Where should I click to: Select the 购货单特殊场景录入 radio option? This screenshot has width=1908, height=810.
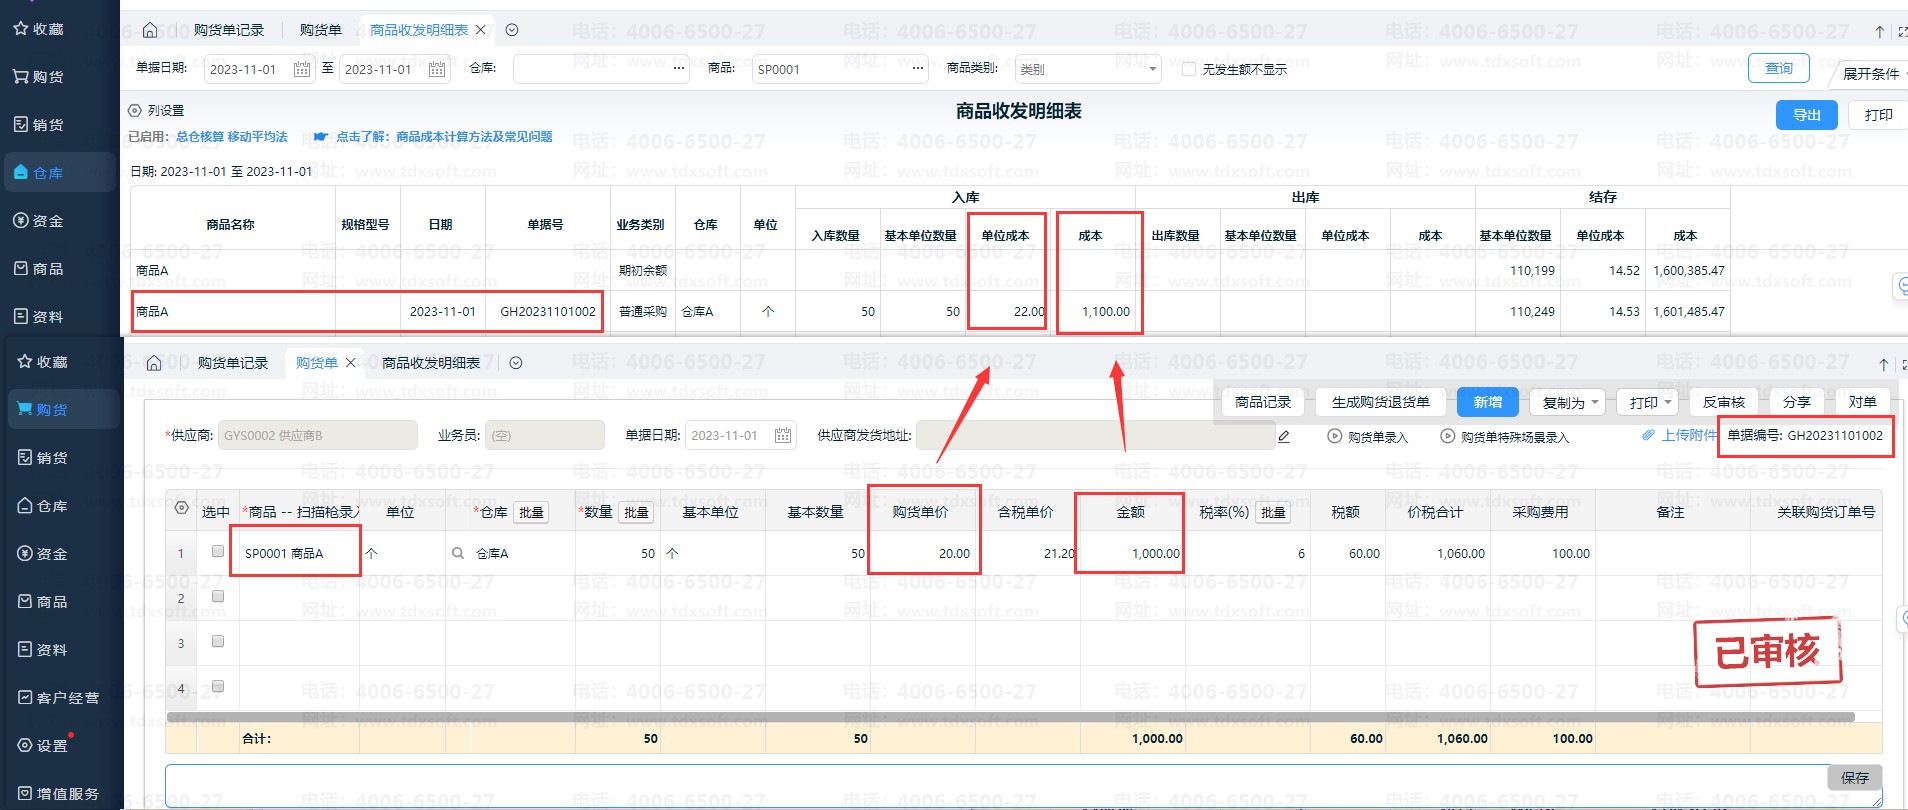click(x=1447, y=436)
